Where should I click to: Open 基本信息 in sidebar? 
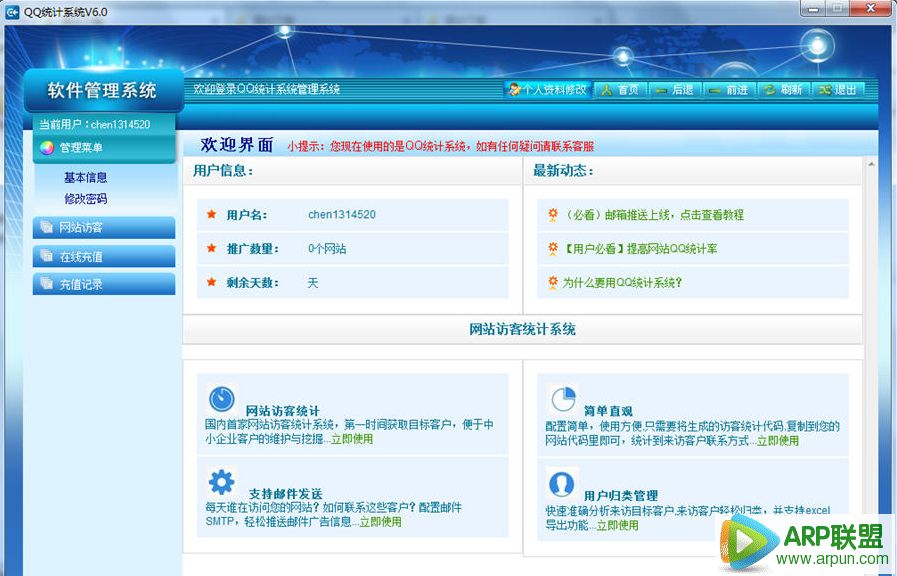[86, 178]
